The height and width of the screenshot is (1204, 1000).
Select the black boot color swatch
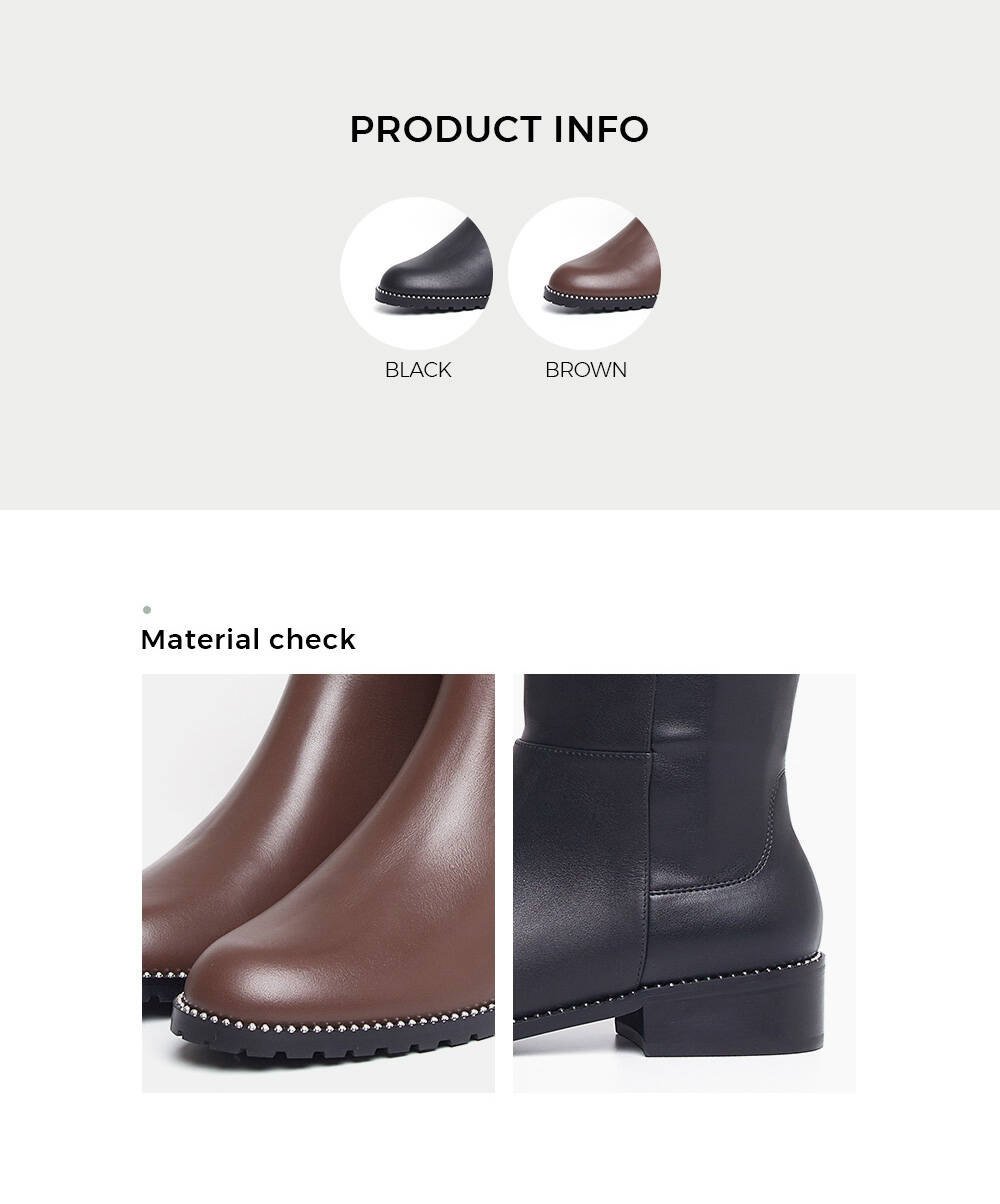[416, 273]
